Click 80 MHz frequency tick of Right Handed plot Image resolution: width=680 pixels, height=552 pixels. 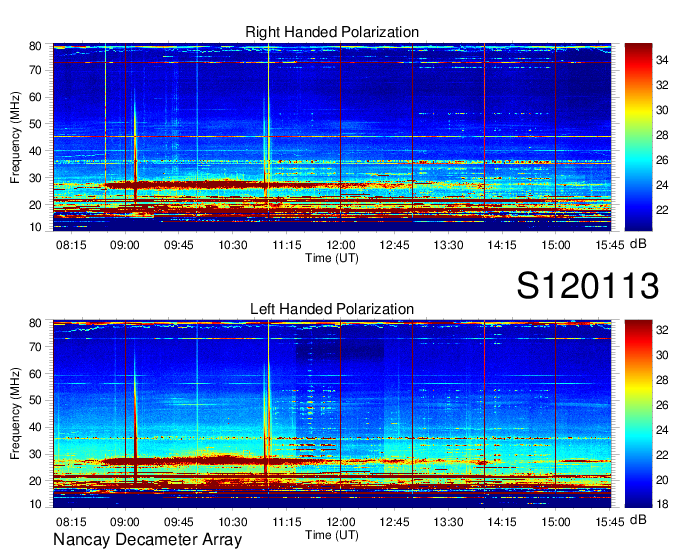point(35,46)
